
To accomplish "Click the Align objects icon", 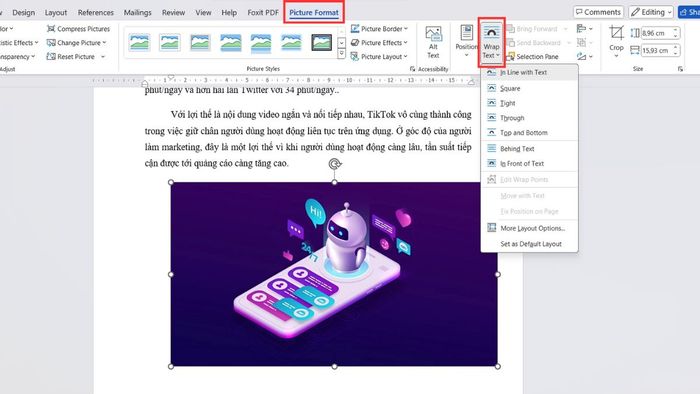I will 584,29.
